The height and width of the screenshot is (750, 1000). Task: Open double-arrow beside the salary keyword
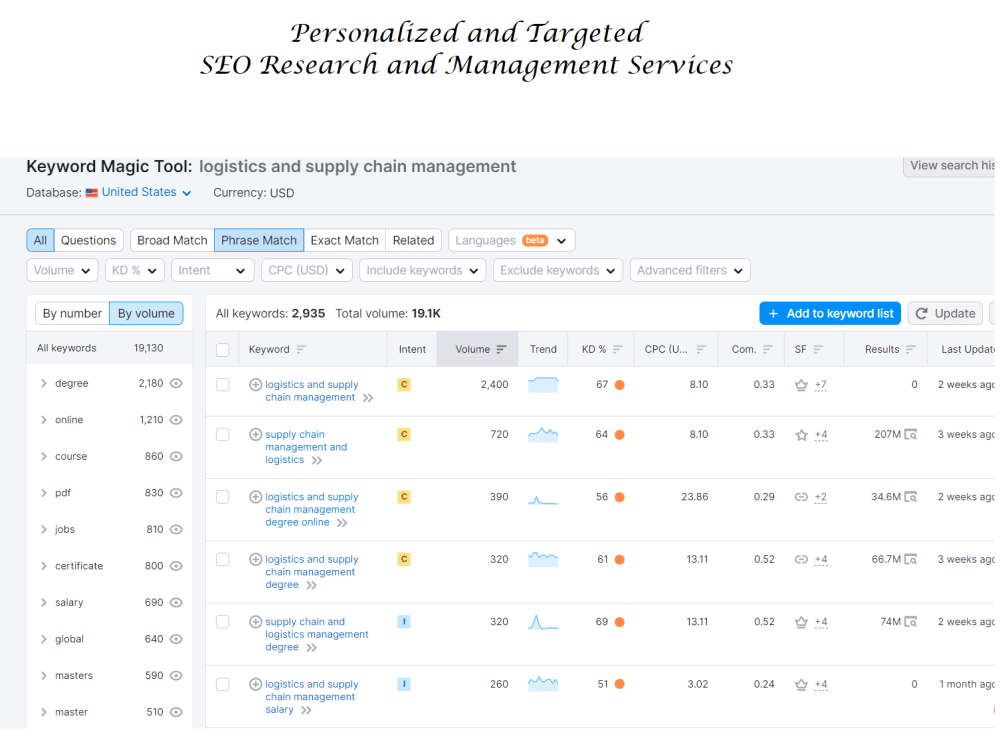coord(306,710)
